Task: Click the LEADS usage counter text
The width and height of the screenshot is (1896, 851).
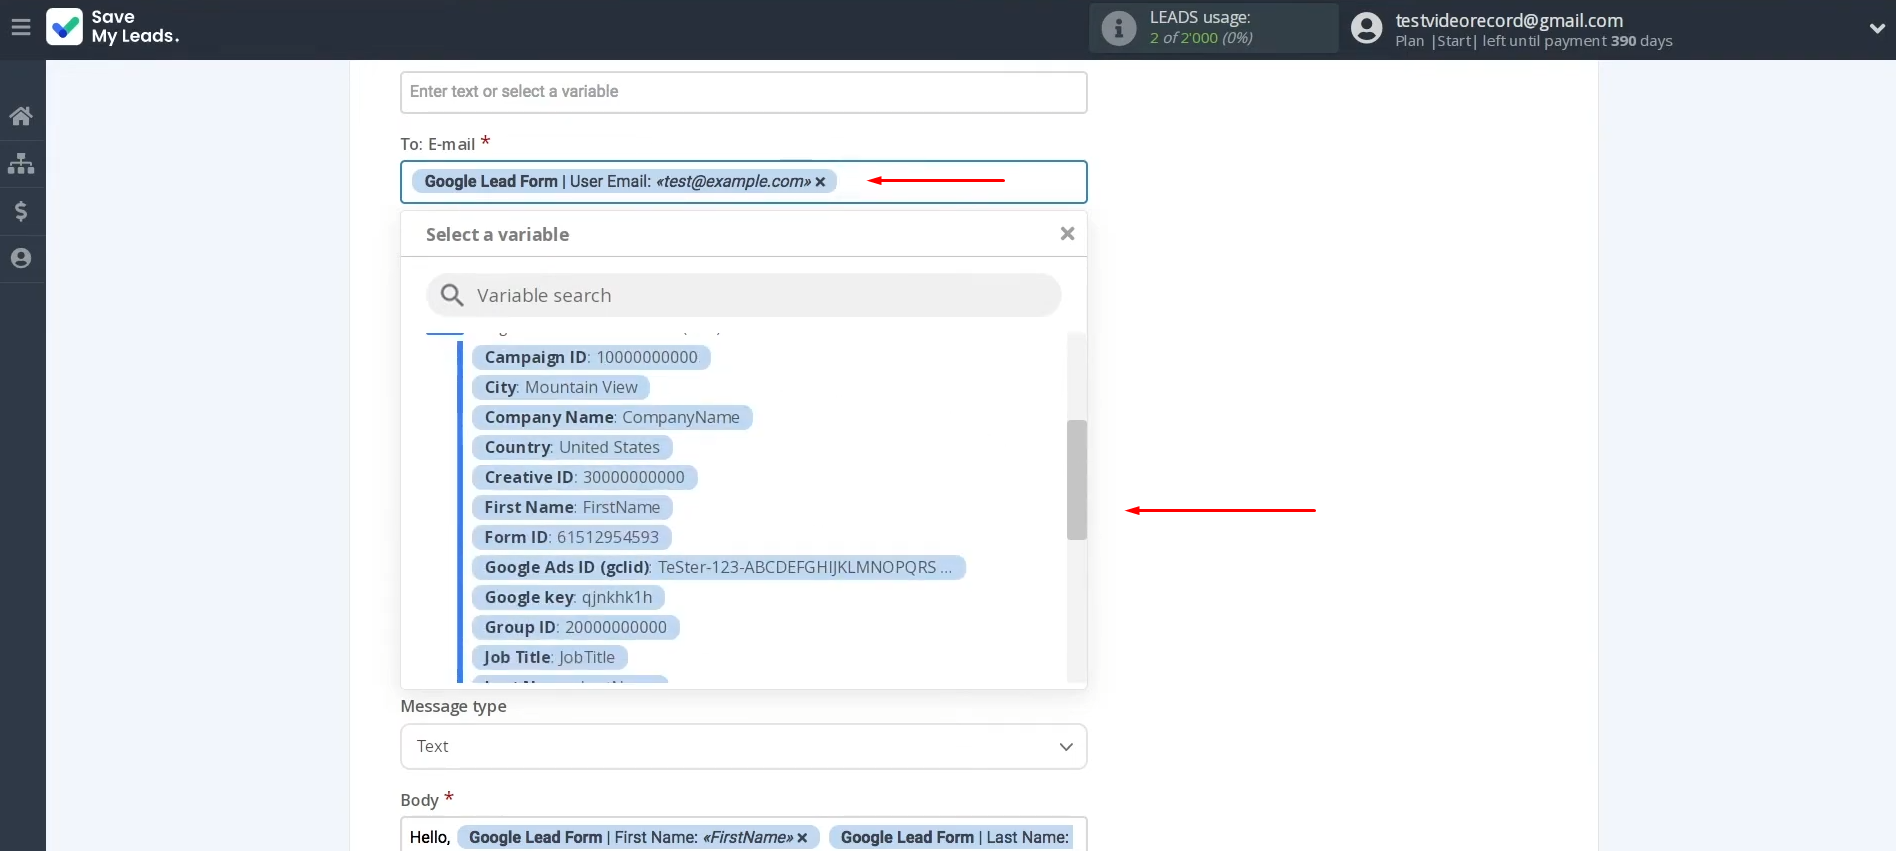Action: point(1200,38)
